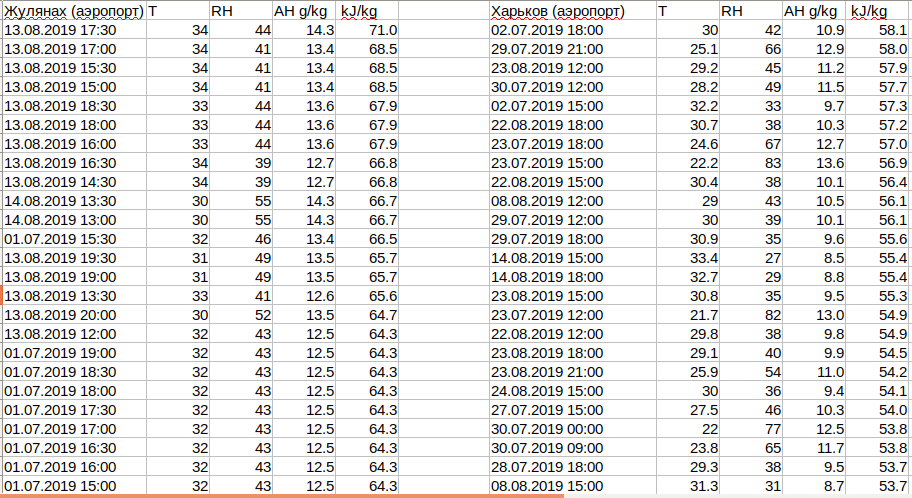Screen dimensions: 912x498
Task: Select cell '01.07.2019 16:00'
Action: pos(74,467)
